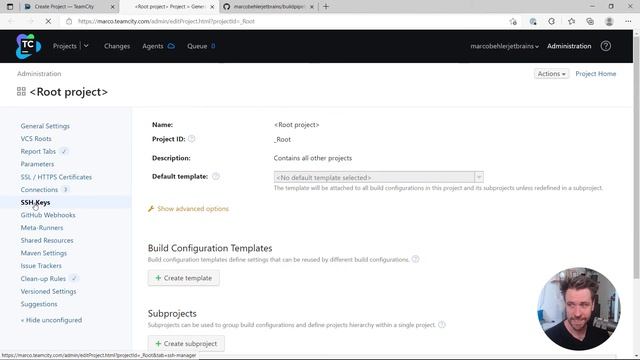Click the project grid icon beside Root project title
The height and width of the screenshot is (360, 640).
point(21,91)
